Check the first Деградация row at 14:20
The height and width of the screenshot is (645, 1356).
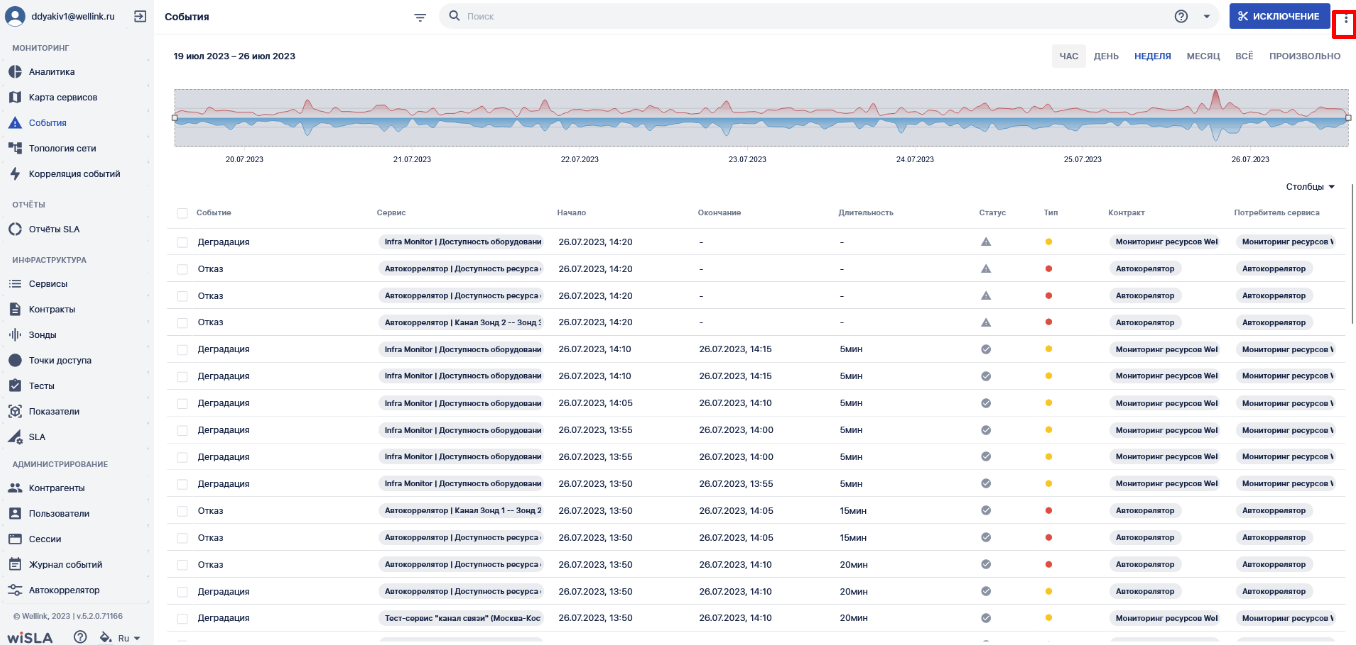(x=182, y=242)
